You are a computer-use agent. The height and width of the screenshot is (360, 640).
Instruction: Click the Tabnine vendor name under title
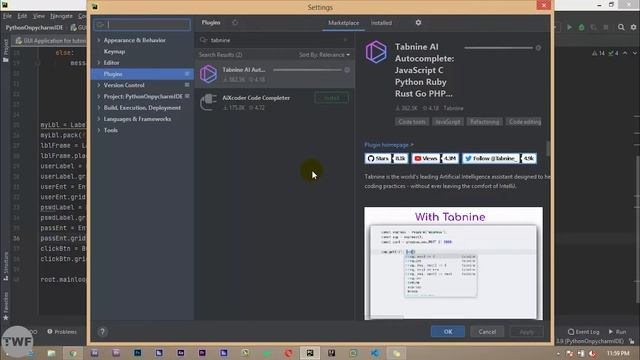tap(453, 108)
